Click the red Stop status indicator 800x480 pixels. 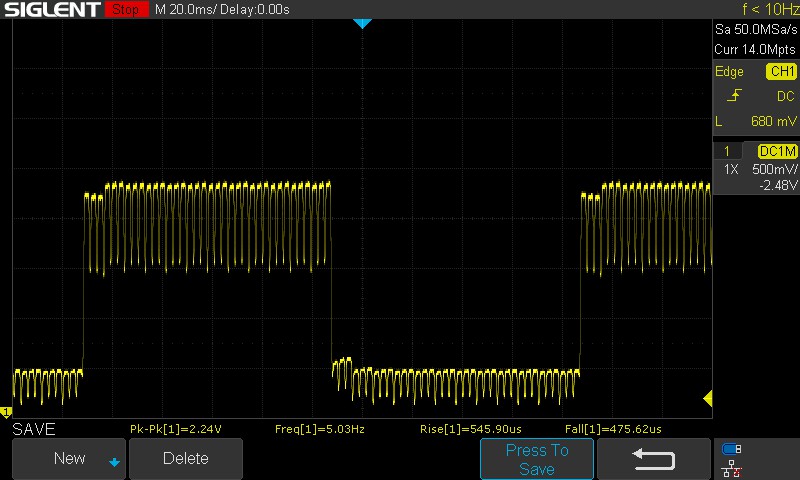[126, 9]
